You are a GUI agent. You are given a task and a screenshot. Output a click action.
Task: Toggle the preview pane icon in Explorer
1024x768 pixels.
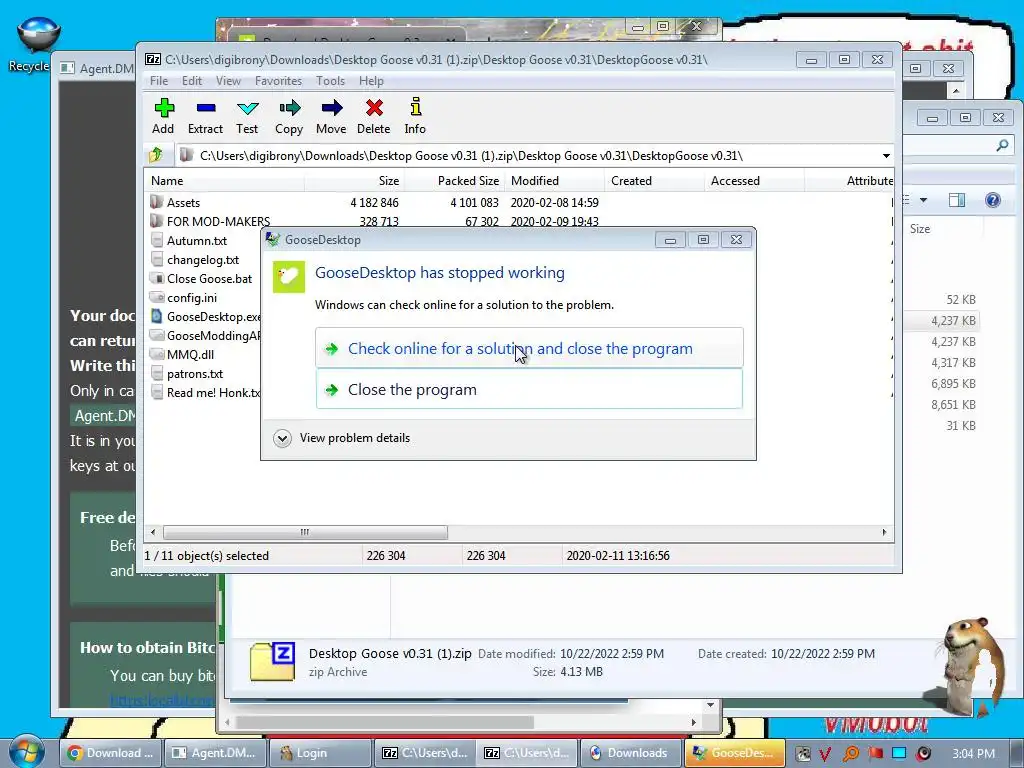957,200
